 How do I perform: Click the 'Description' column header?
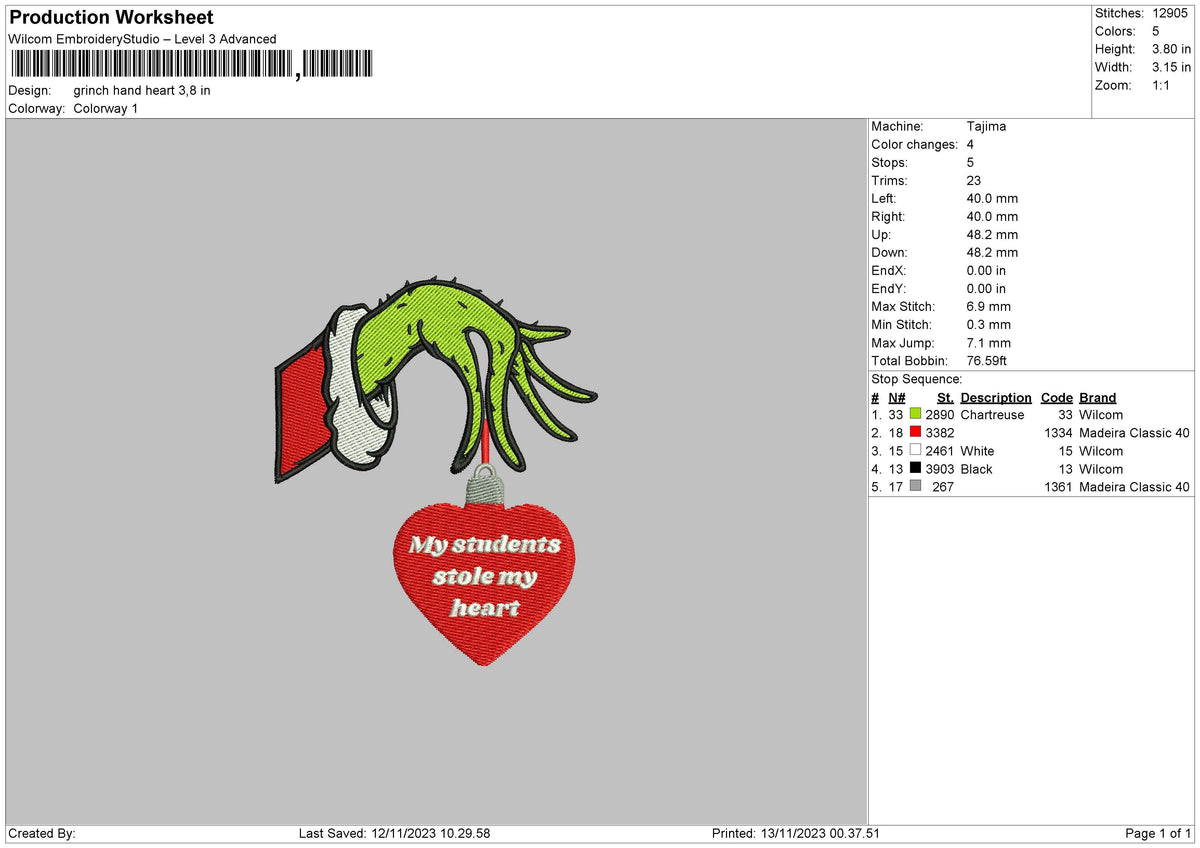click(996, 398)
